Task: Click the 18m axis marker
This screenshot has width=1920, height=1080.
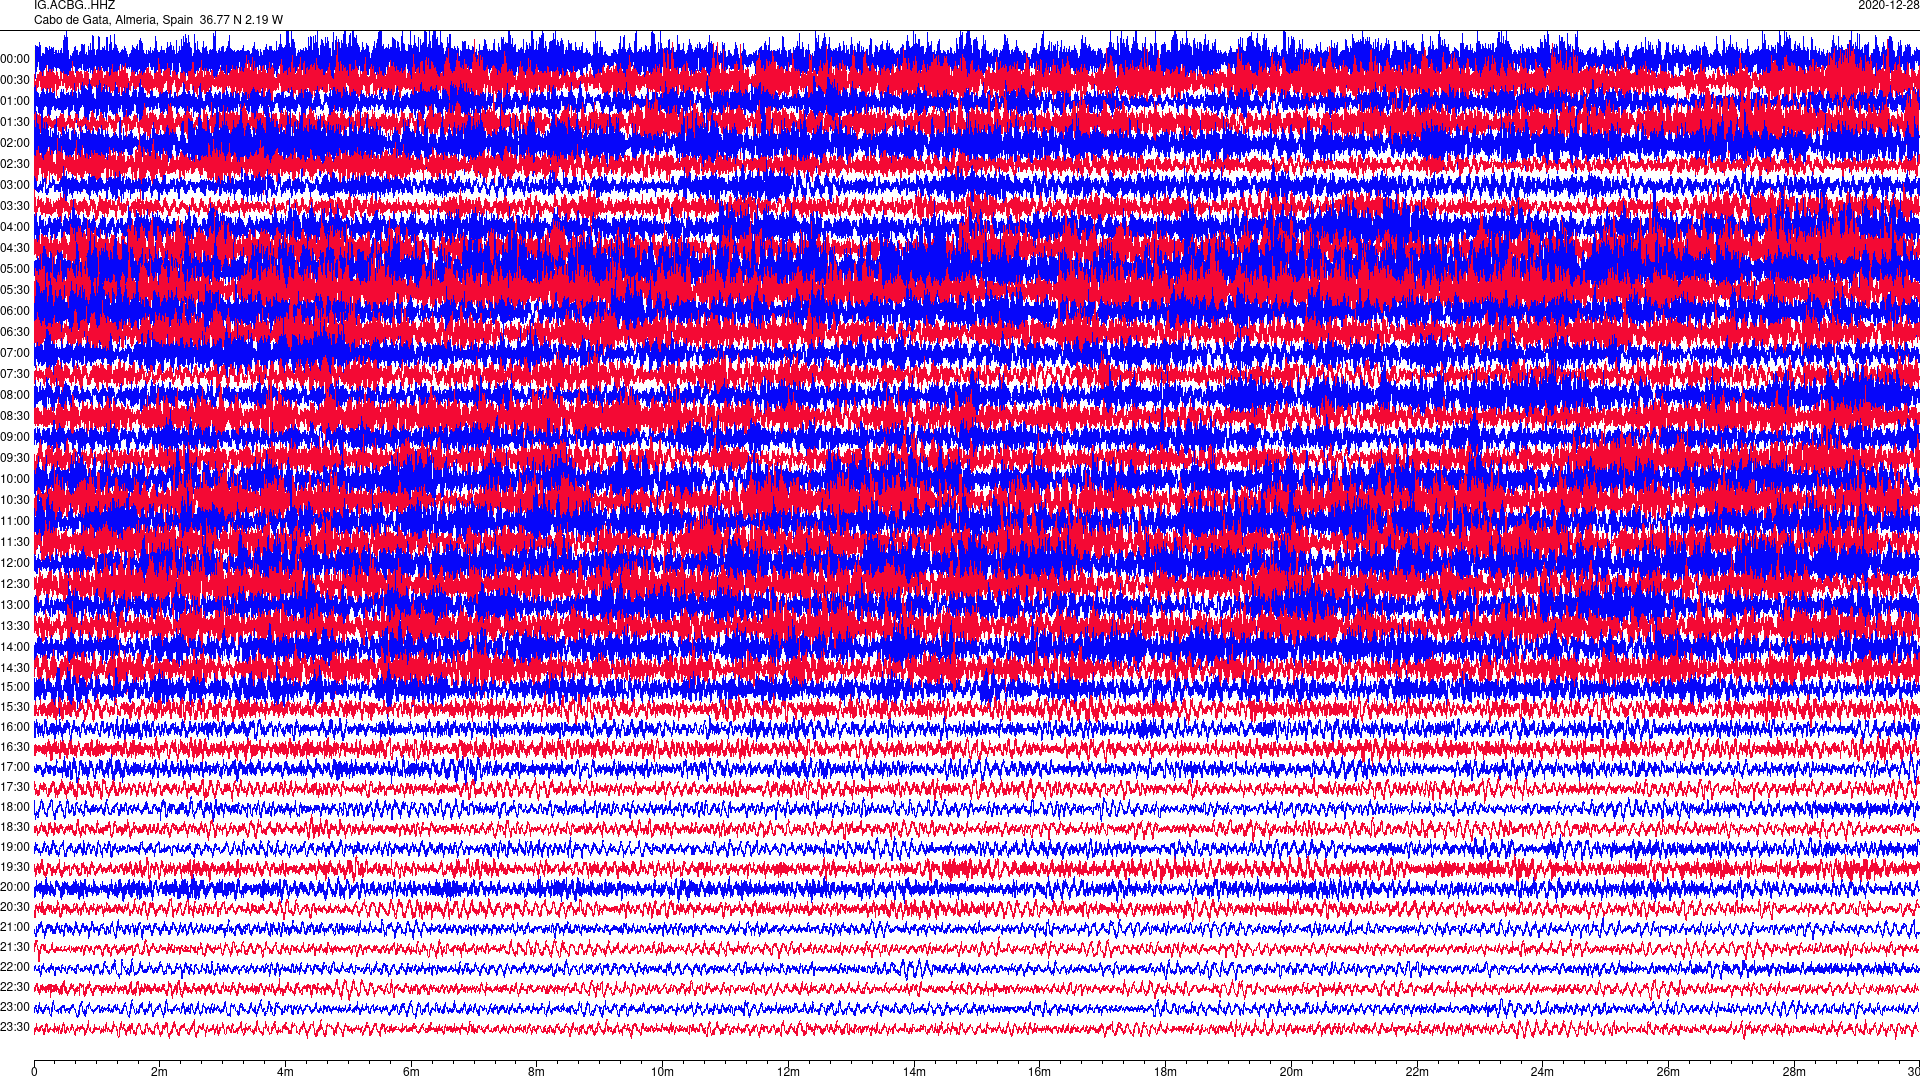Action: click(x=1165, y=1072)
